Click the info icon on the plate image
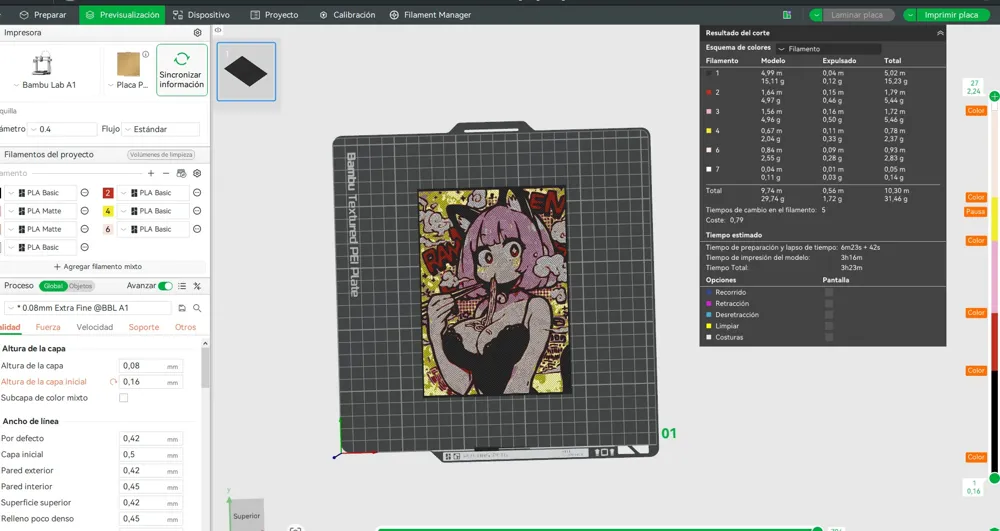Image resolution: width=1000 pixels, height=531 pixels. click(x=145, y=55)
